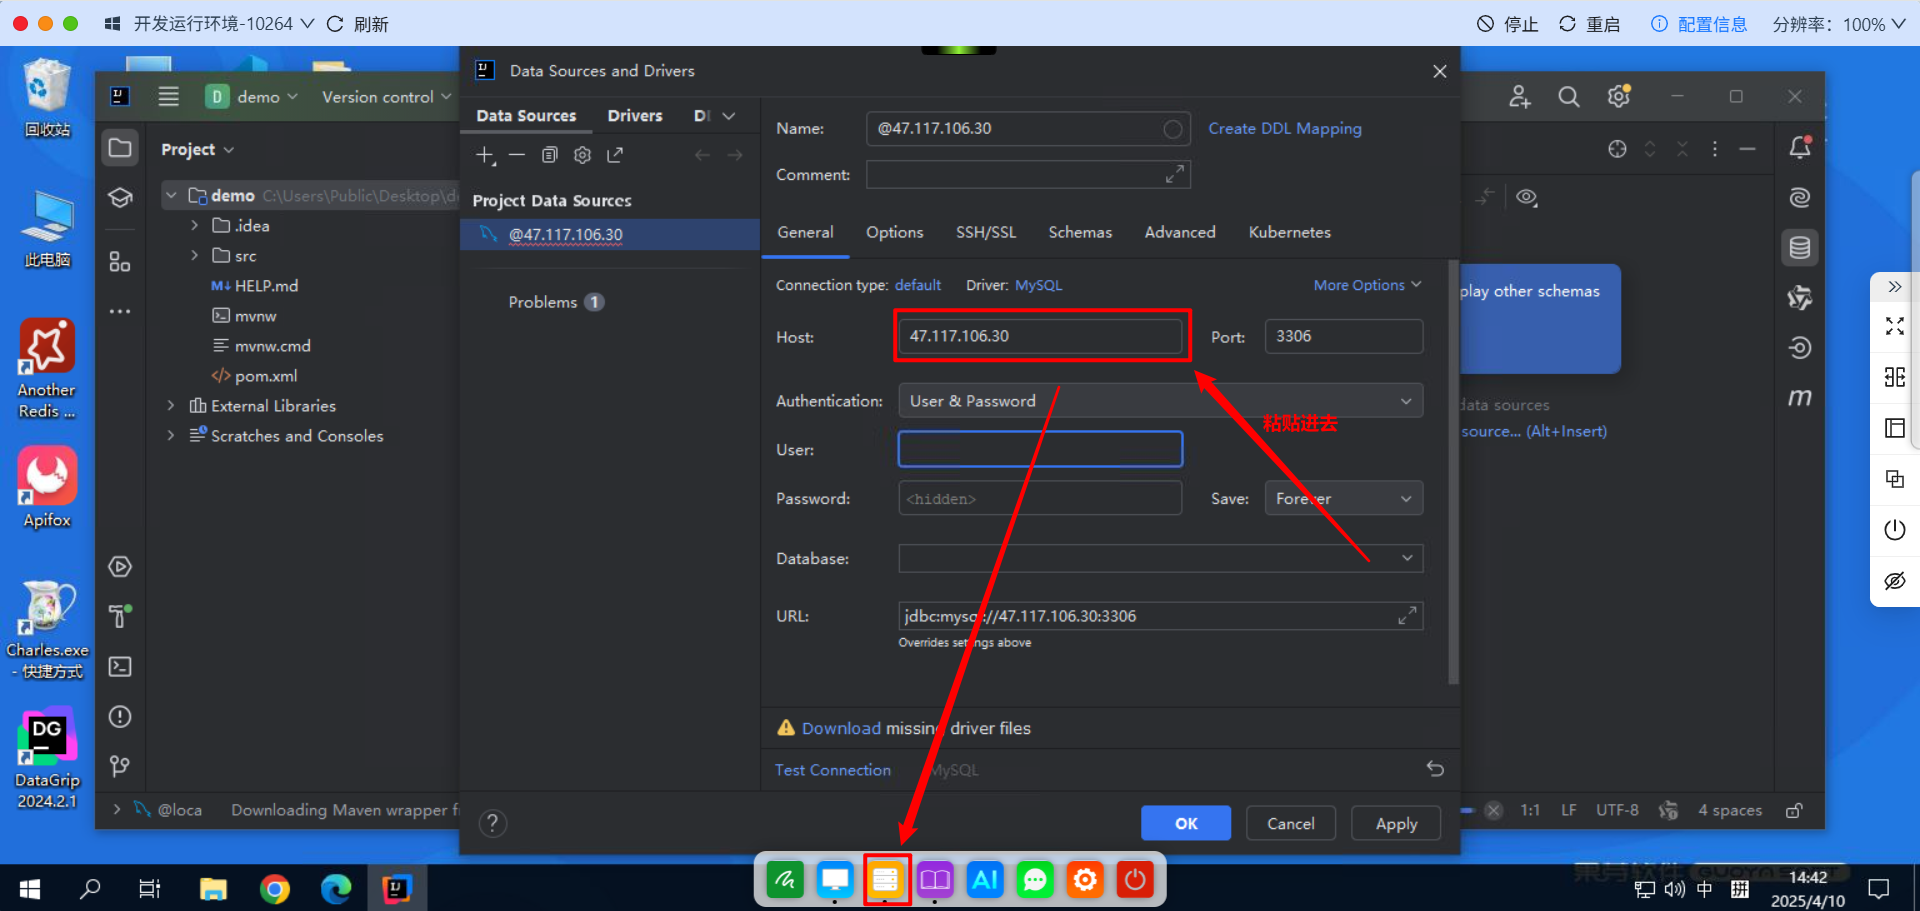The image size is (1920, 911).
Task: Open the Maven tool window icon
Action: (x=1800, y=398)
